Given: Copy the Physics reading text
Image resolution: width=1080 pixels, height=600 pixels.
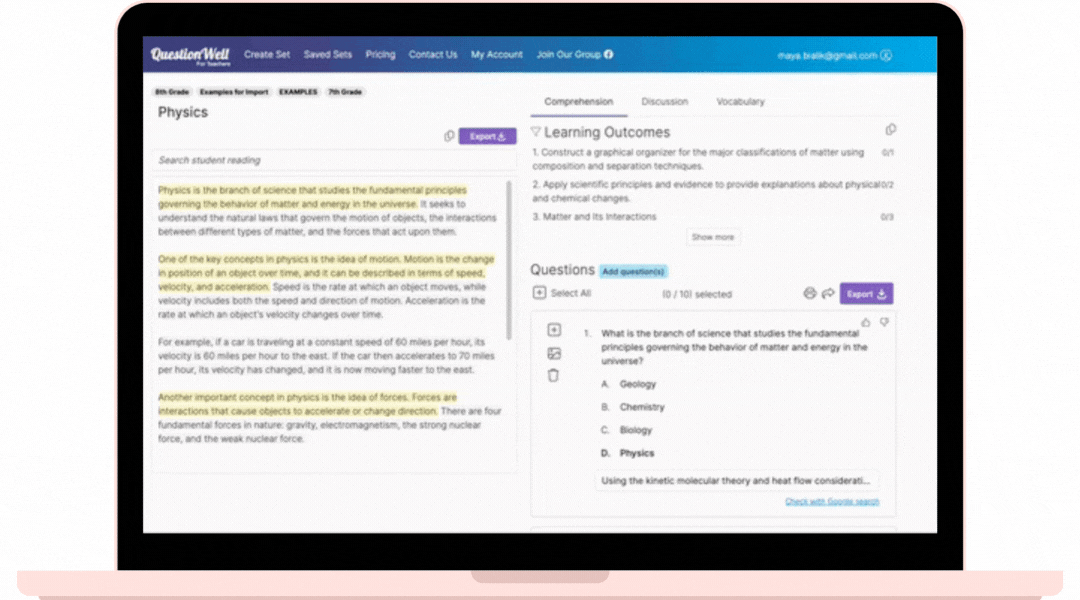Looking at the screenshot, I should pos(449,137).
